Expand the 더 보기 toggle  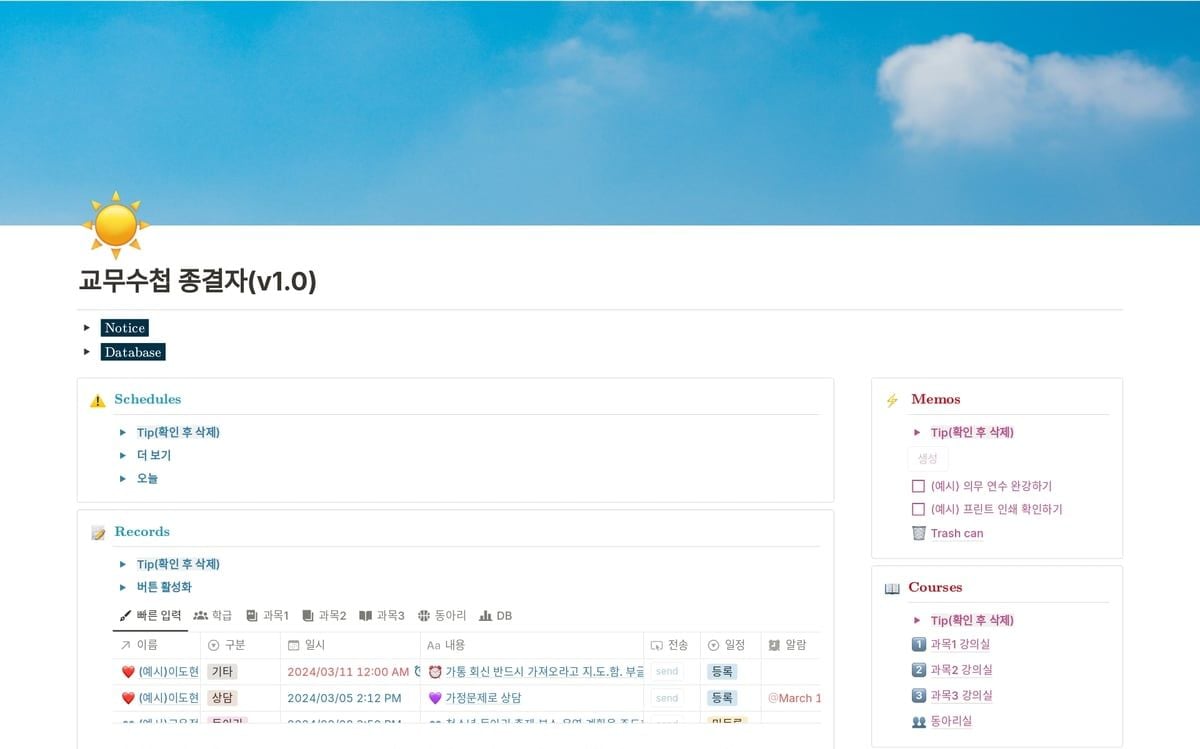(x=122, y=455)
